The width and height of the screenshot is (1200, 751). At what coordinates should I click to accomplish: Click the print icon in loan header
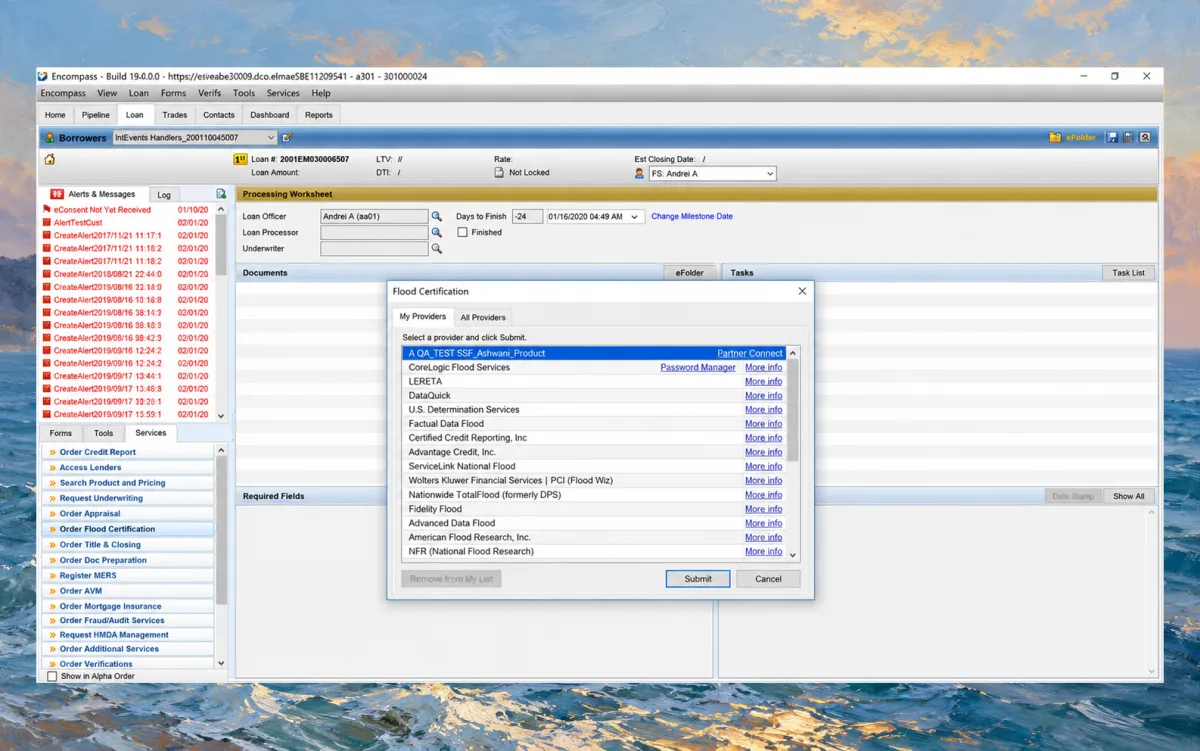click(x=1128, y=137)
